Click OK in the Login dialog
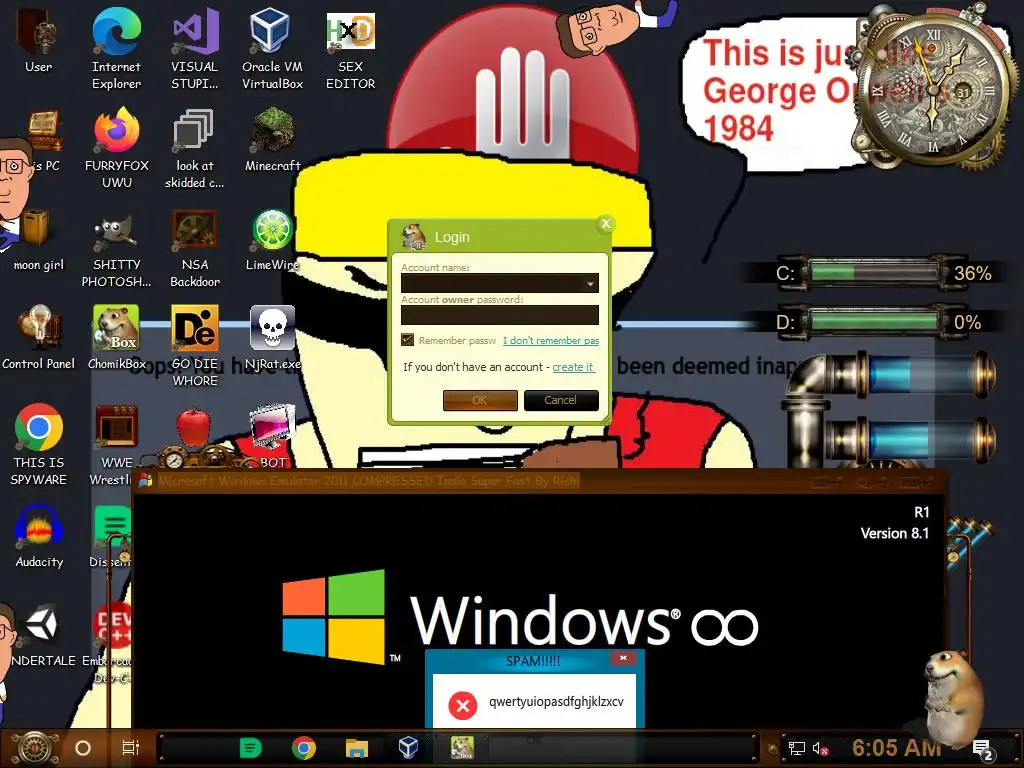Viewport: 1024px width, 768px height. pos(480,400)
